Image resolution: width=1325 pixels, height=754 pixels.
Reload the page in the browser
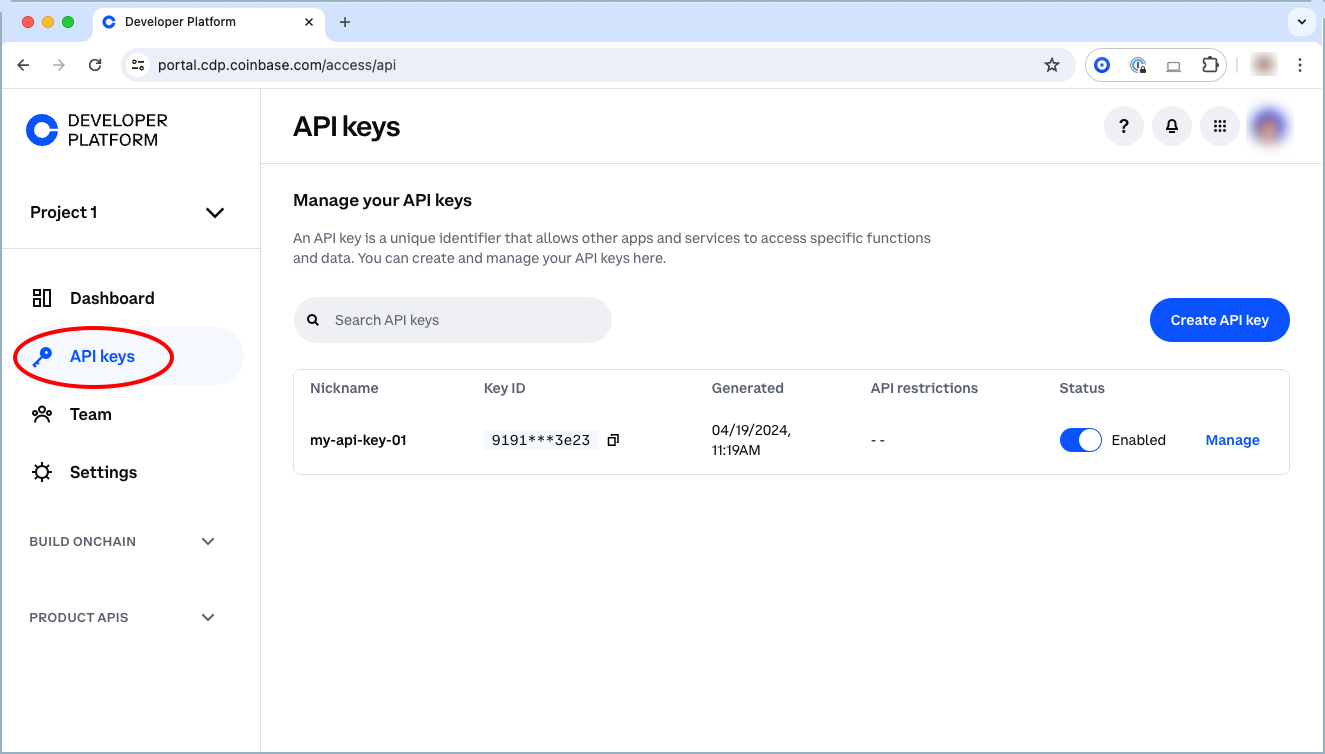coord(95,65)
